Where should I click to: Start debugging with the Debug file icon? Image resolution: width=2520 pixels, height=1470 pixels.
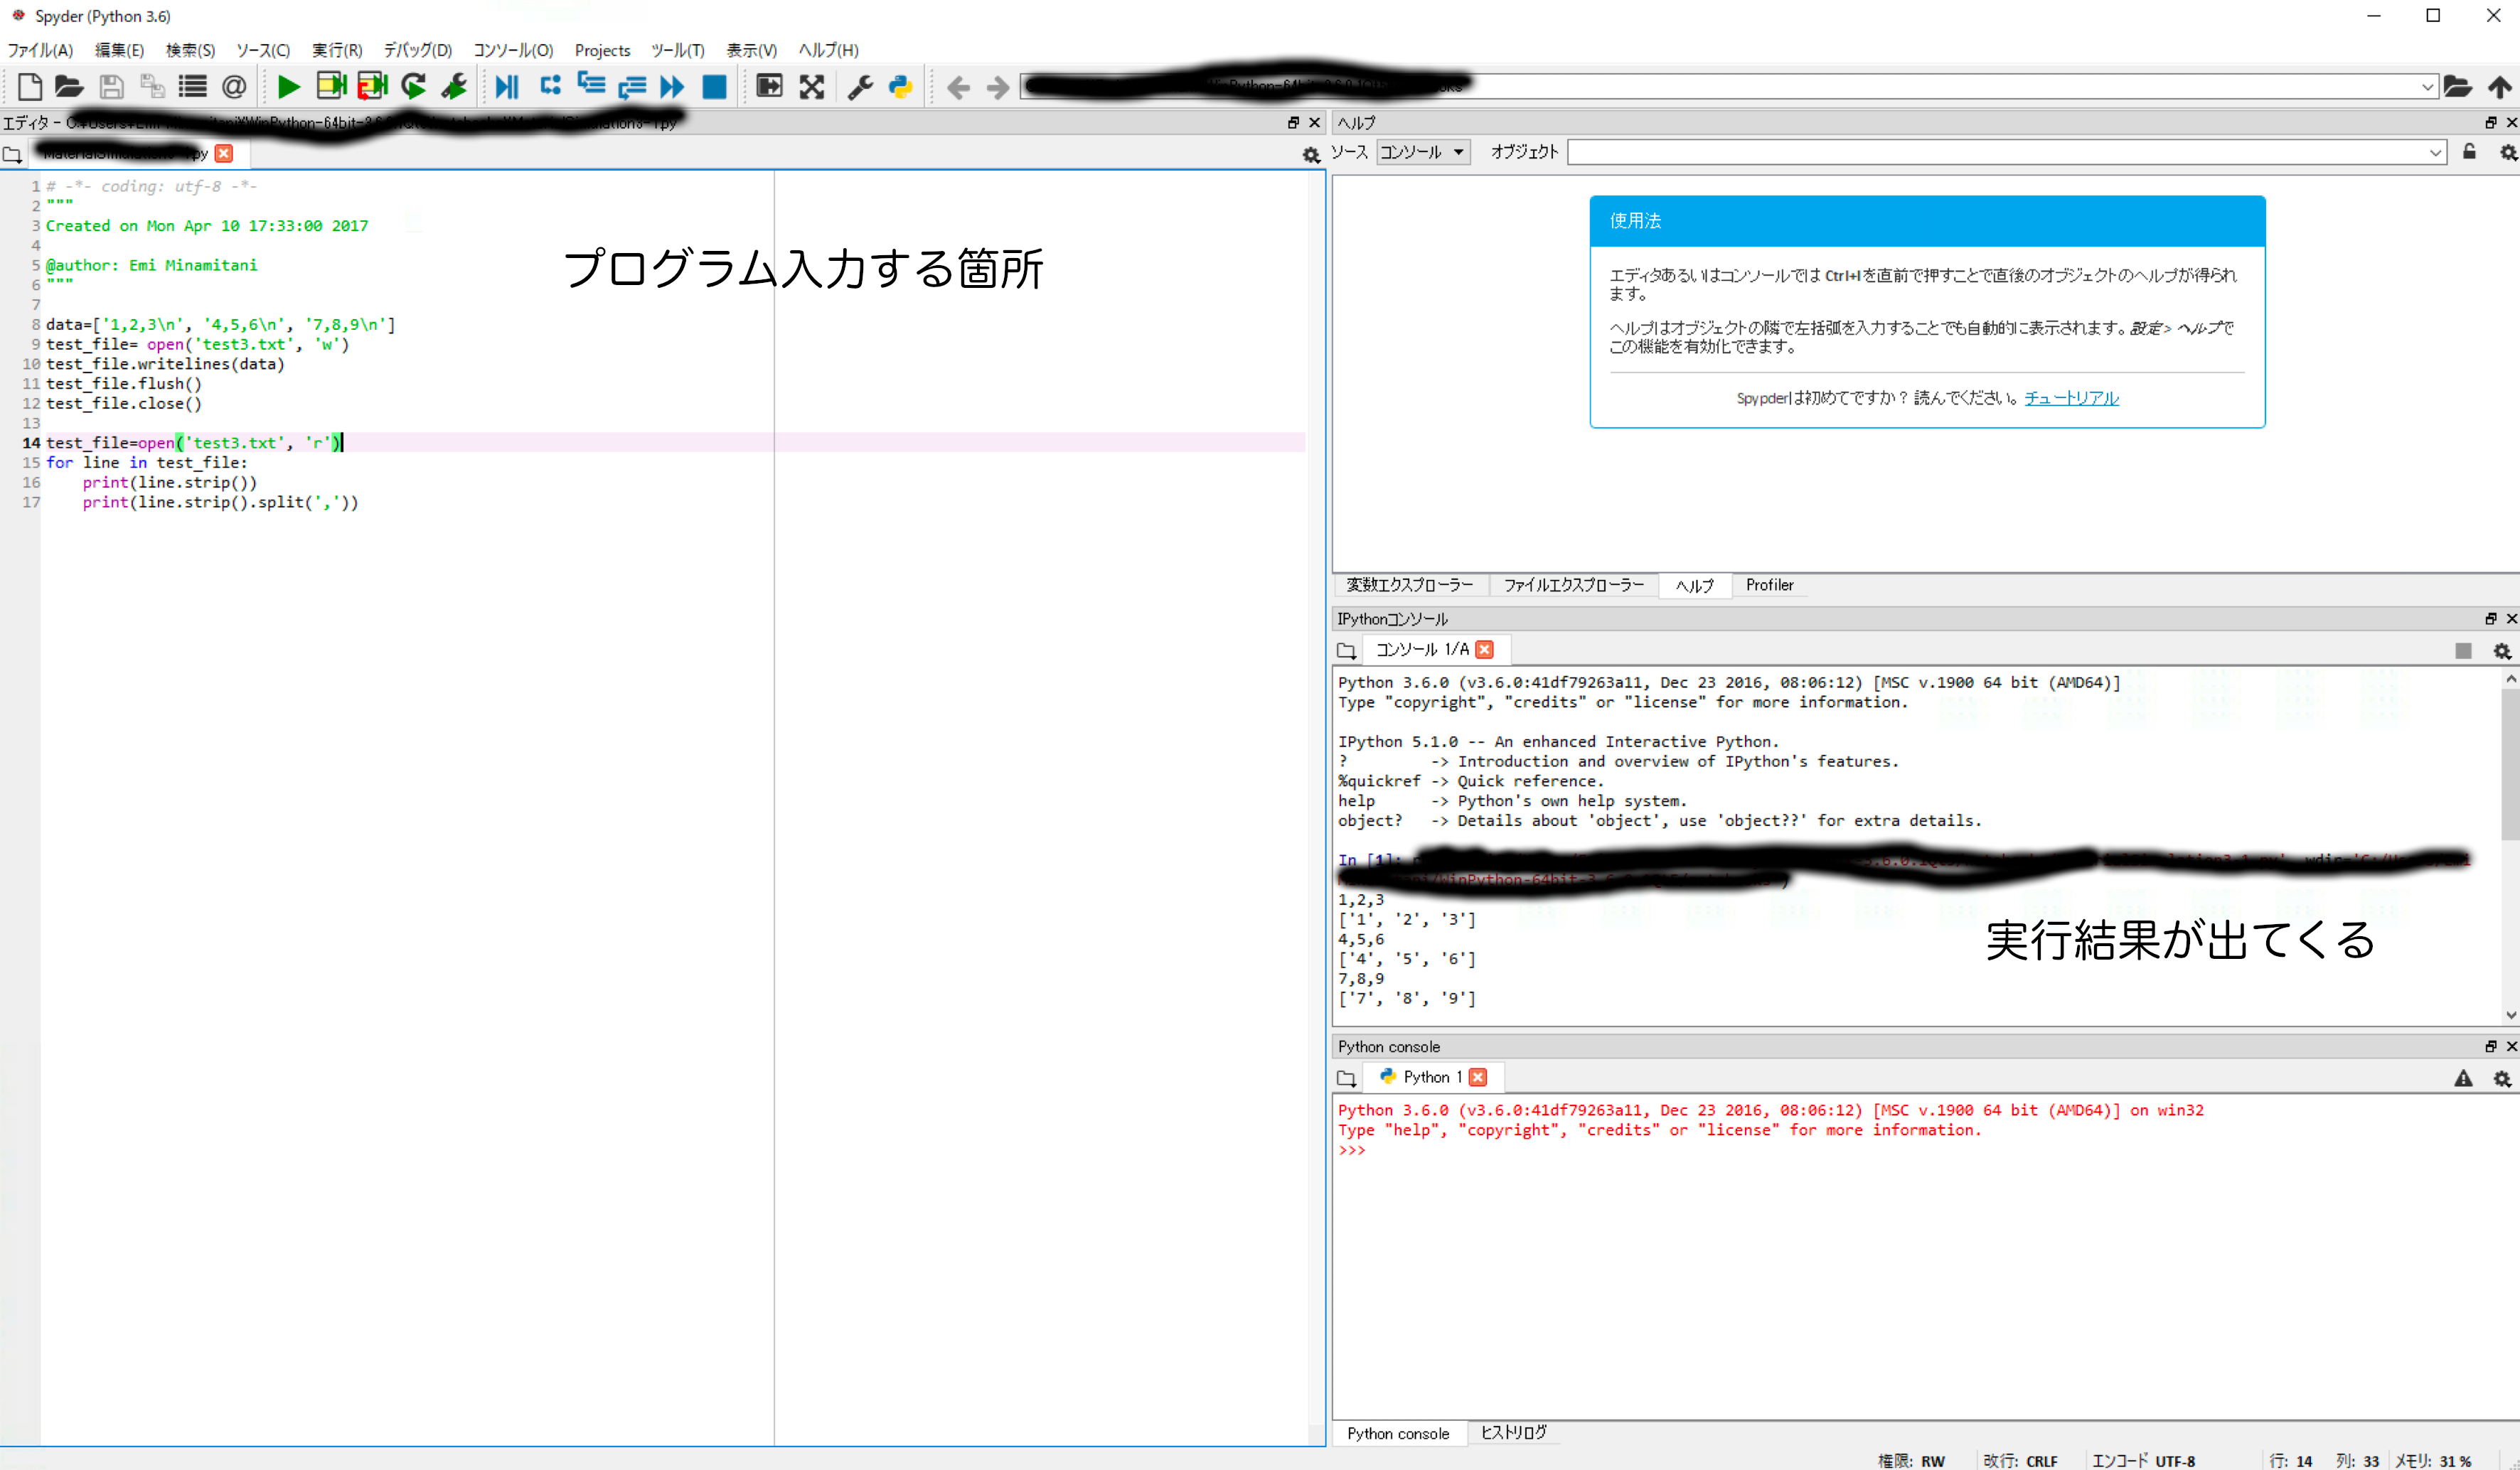(x=507, y=87)
